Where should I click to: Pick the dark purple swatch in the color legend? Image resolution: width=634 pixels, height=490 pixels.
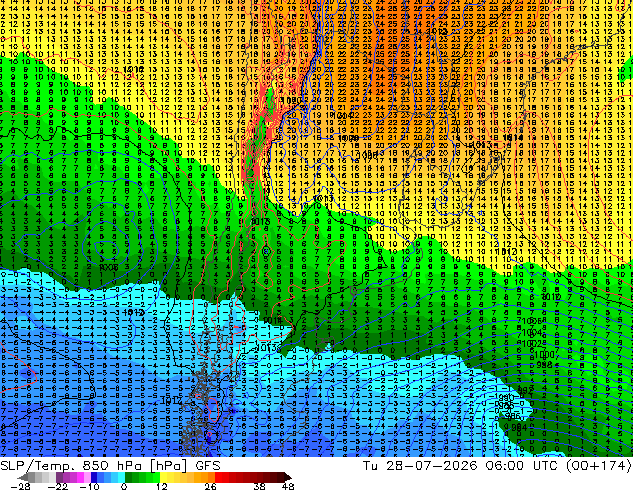59,477
